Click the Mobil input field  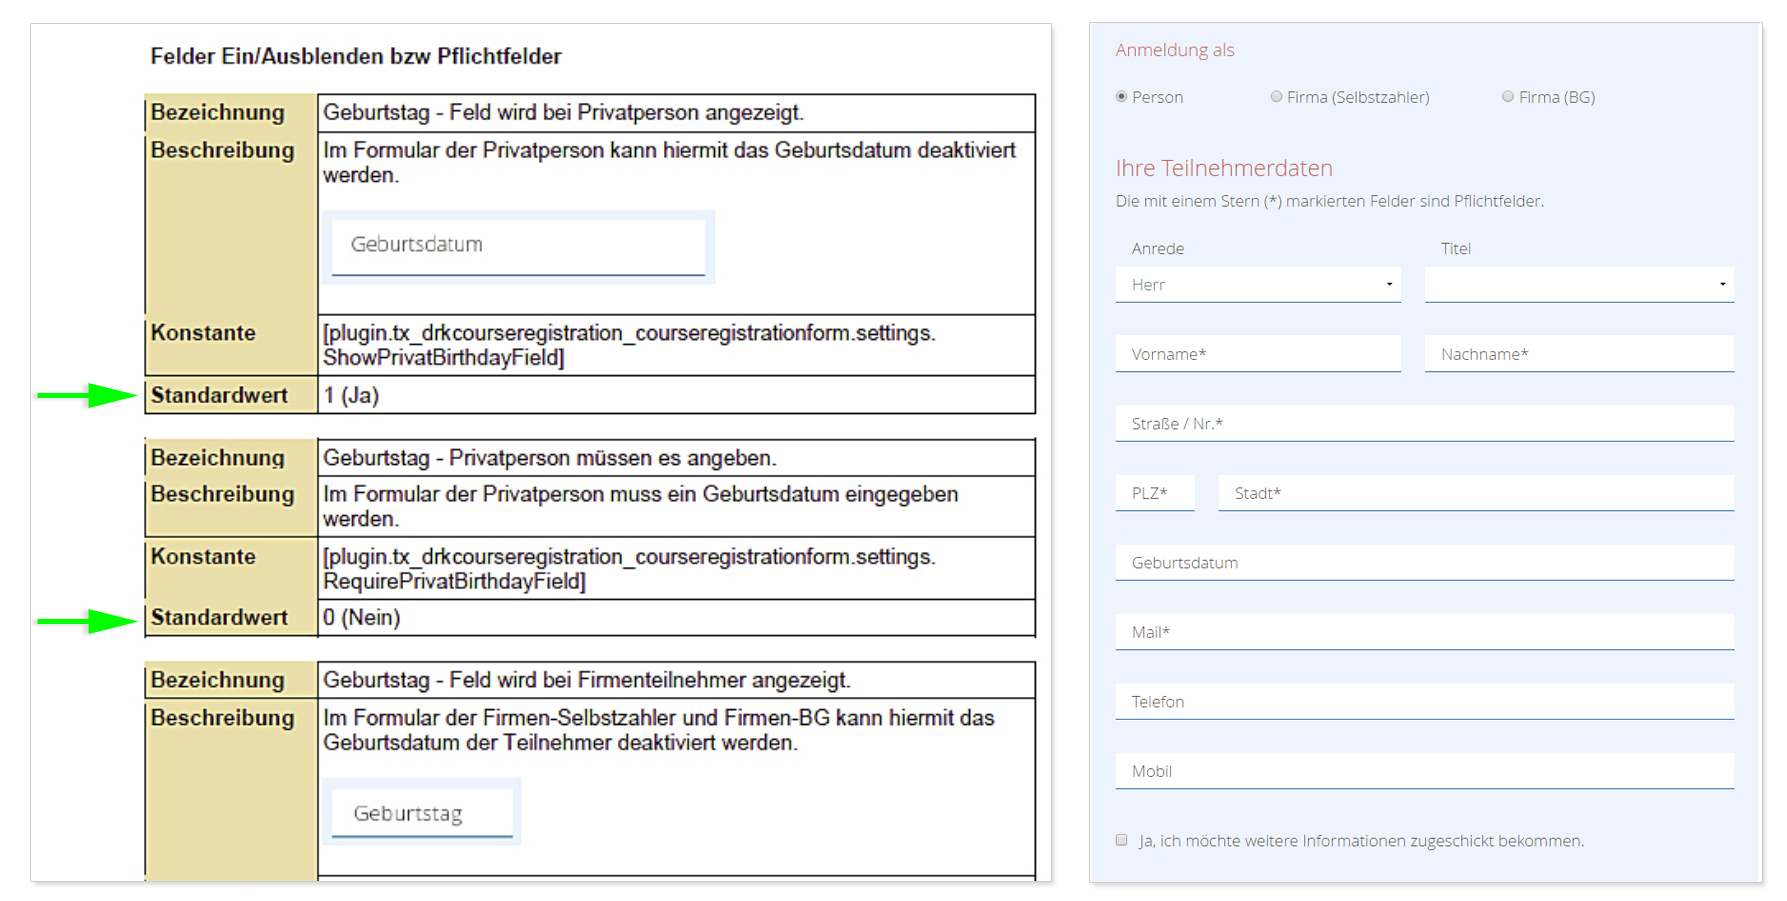click(x=1425, y=771)
